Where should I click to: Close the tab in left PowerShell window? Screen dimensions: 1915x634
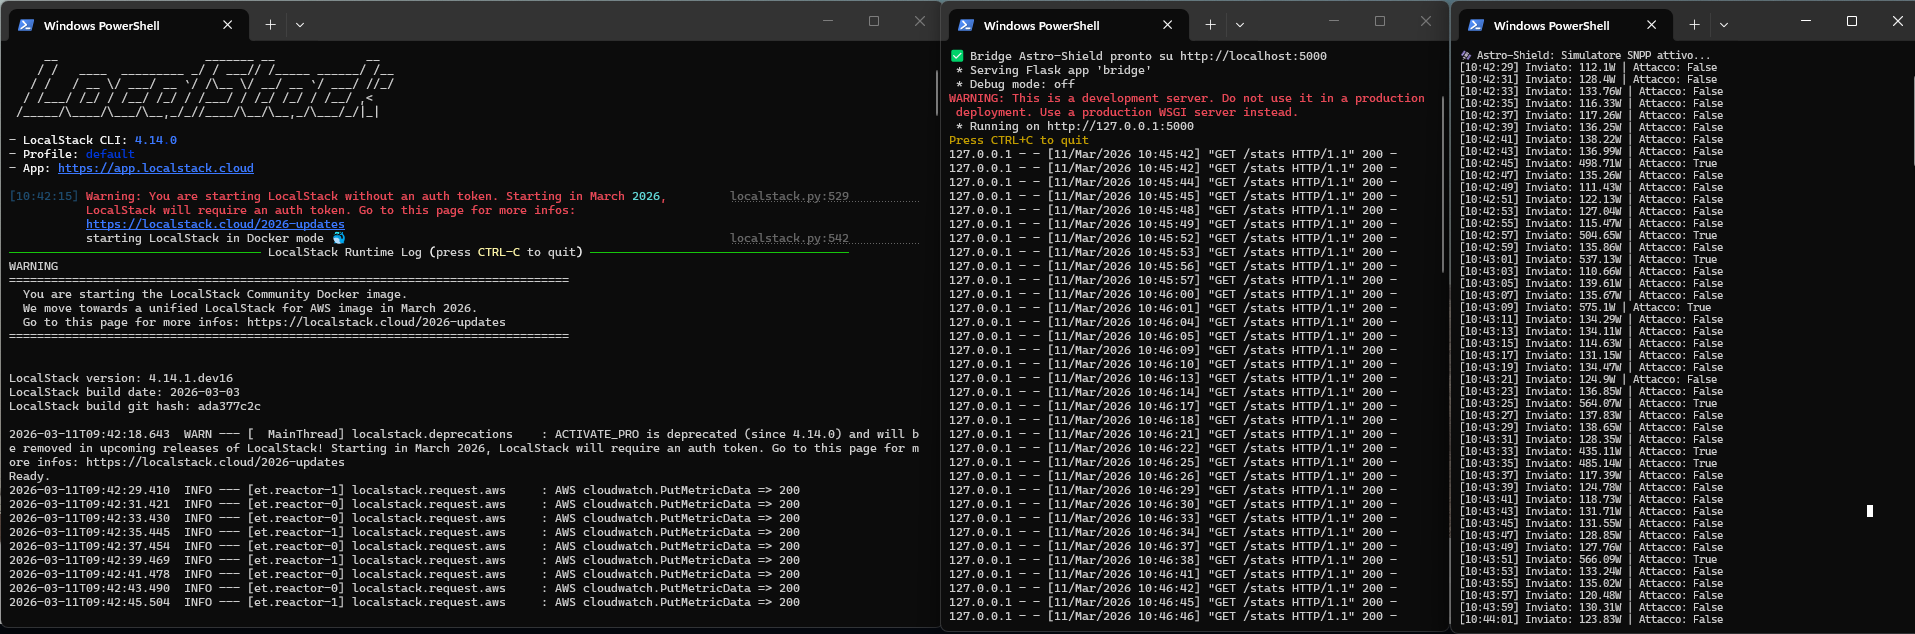click(x=228, y=25)
